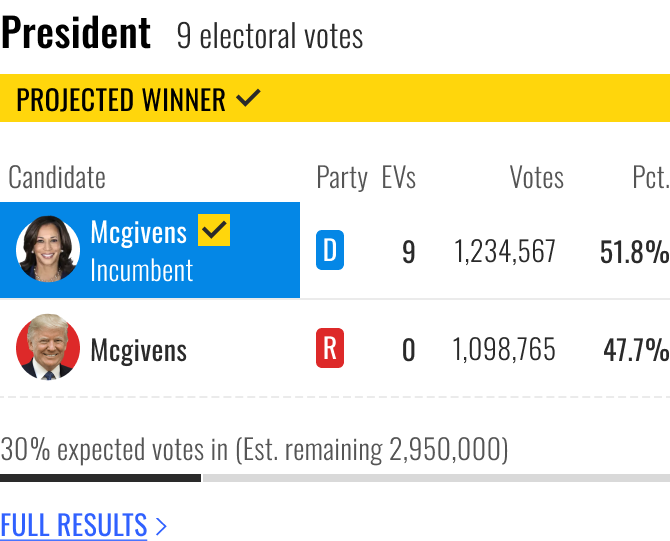Viewport: 670px width, 541px height.
Task: Click the Democratic candidate's portrait photo
Action: 48,249
